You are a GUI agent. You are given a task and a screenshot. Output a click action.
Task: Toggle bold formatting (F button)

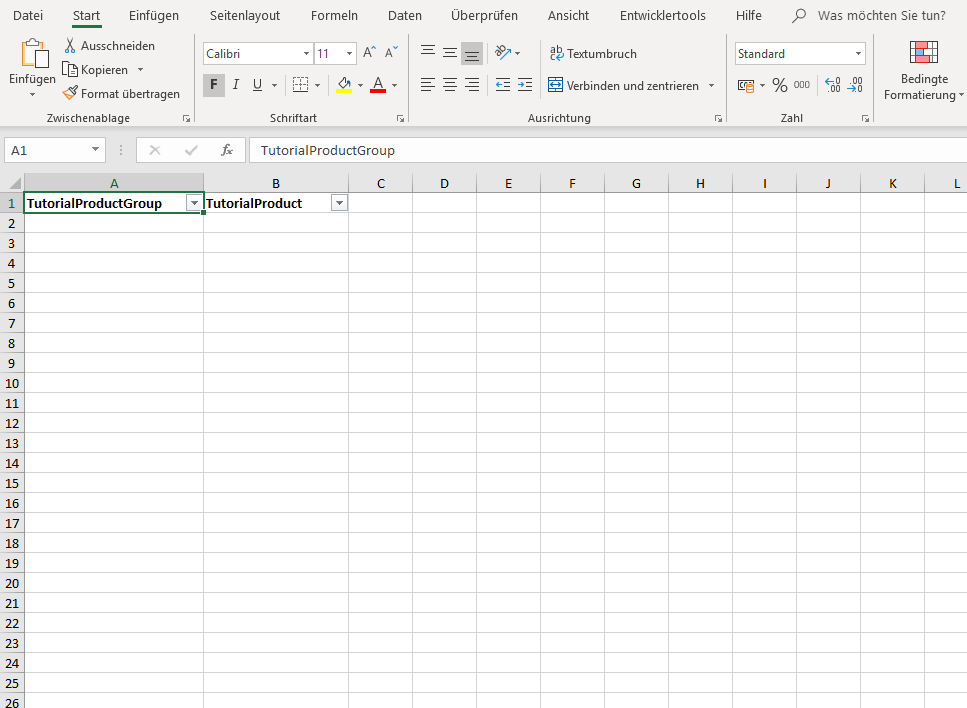pyautogui.click(x=213, y=85)
